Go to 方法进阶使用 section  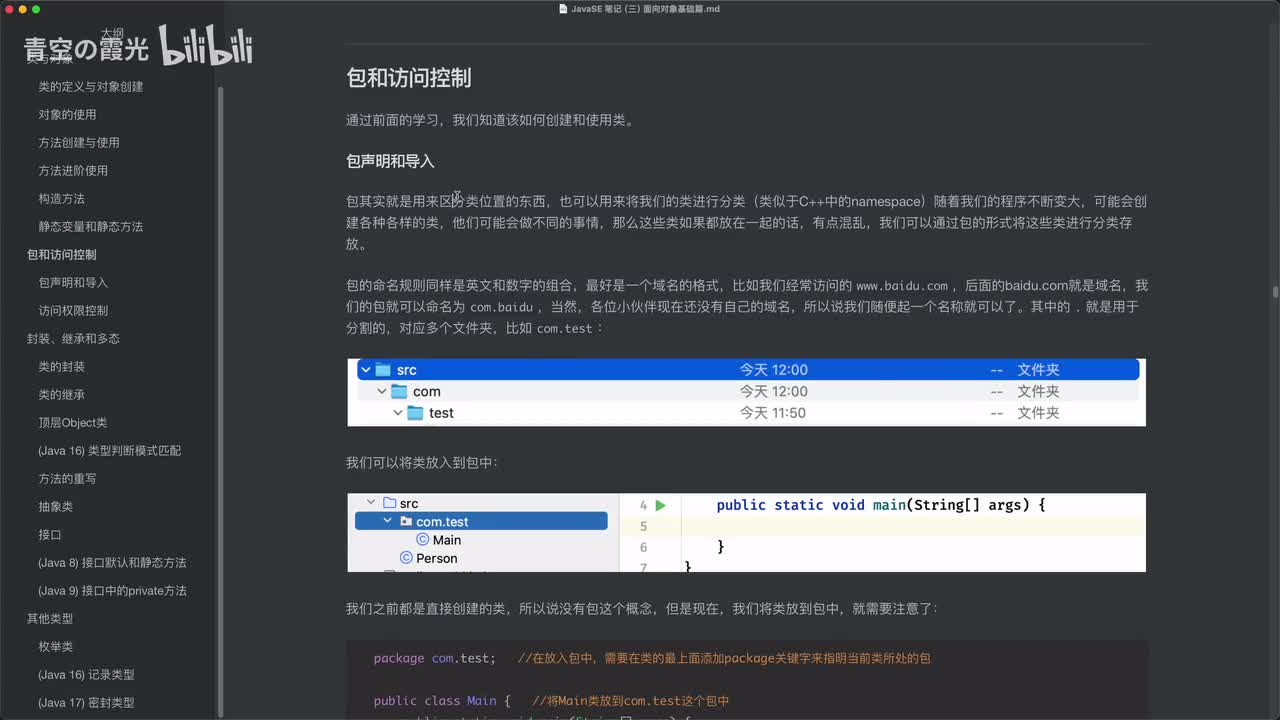pos(73,171)
